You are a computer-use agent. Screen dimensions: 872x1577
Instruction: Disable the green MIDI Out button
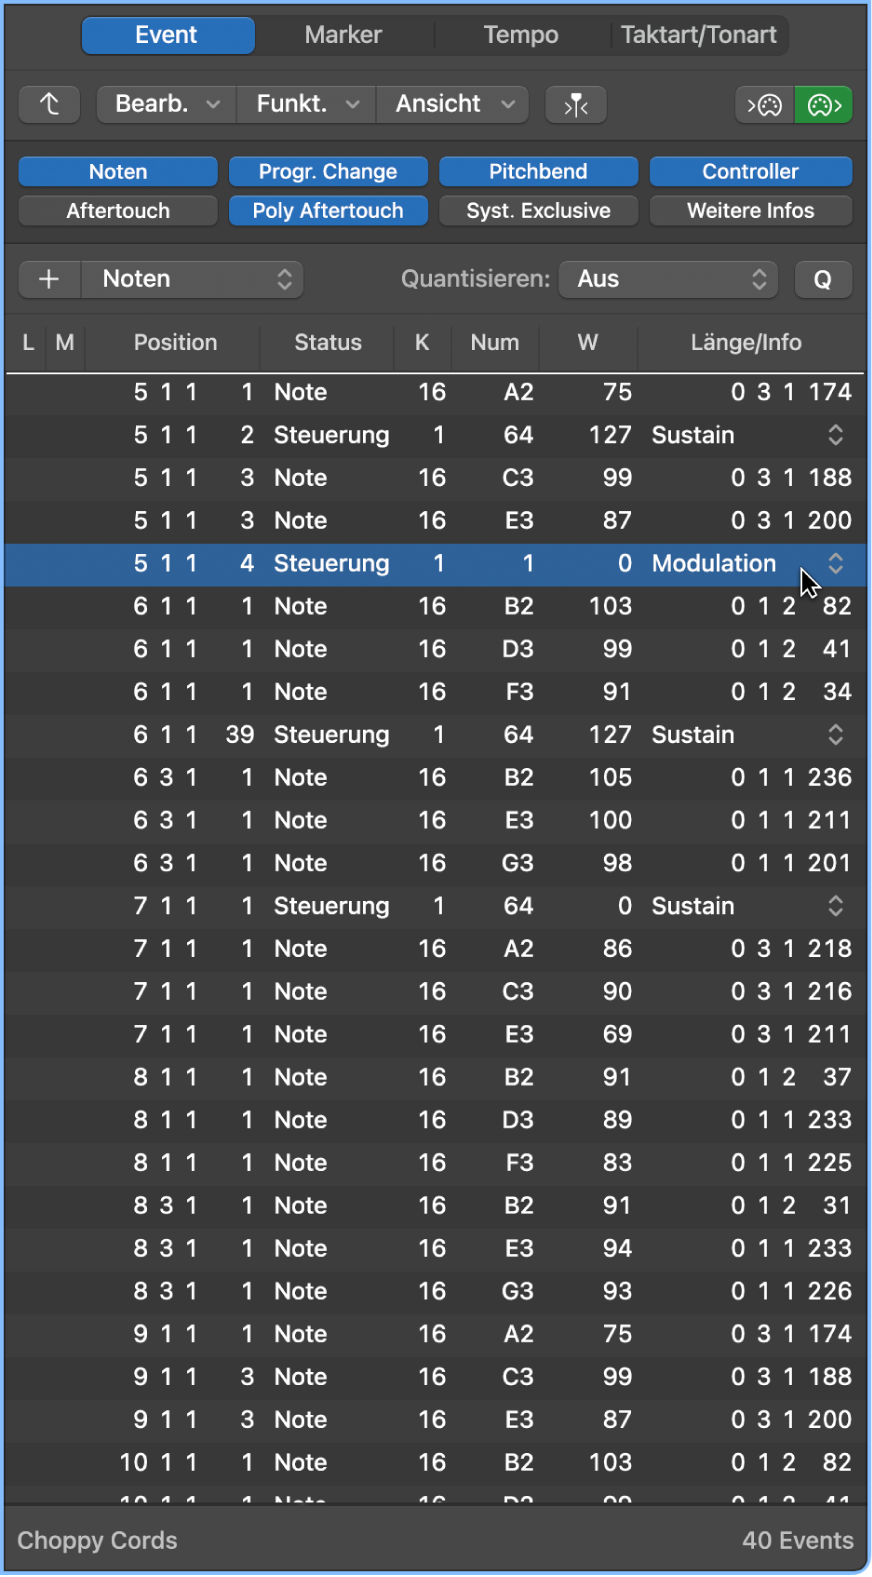point(823,104)
